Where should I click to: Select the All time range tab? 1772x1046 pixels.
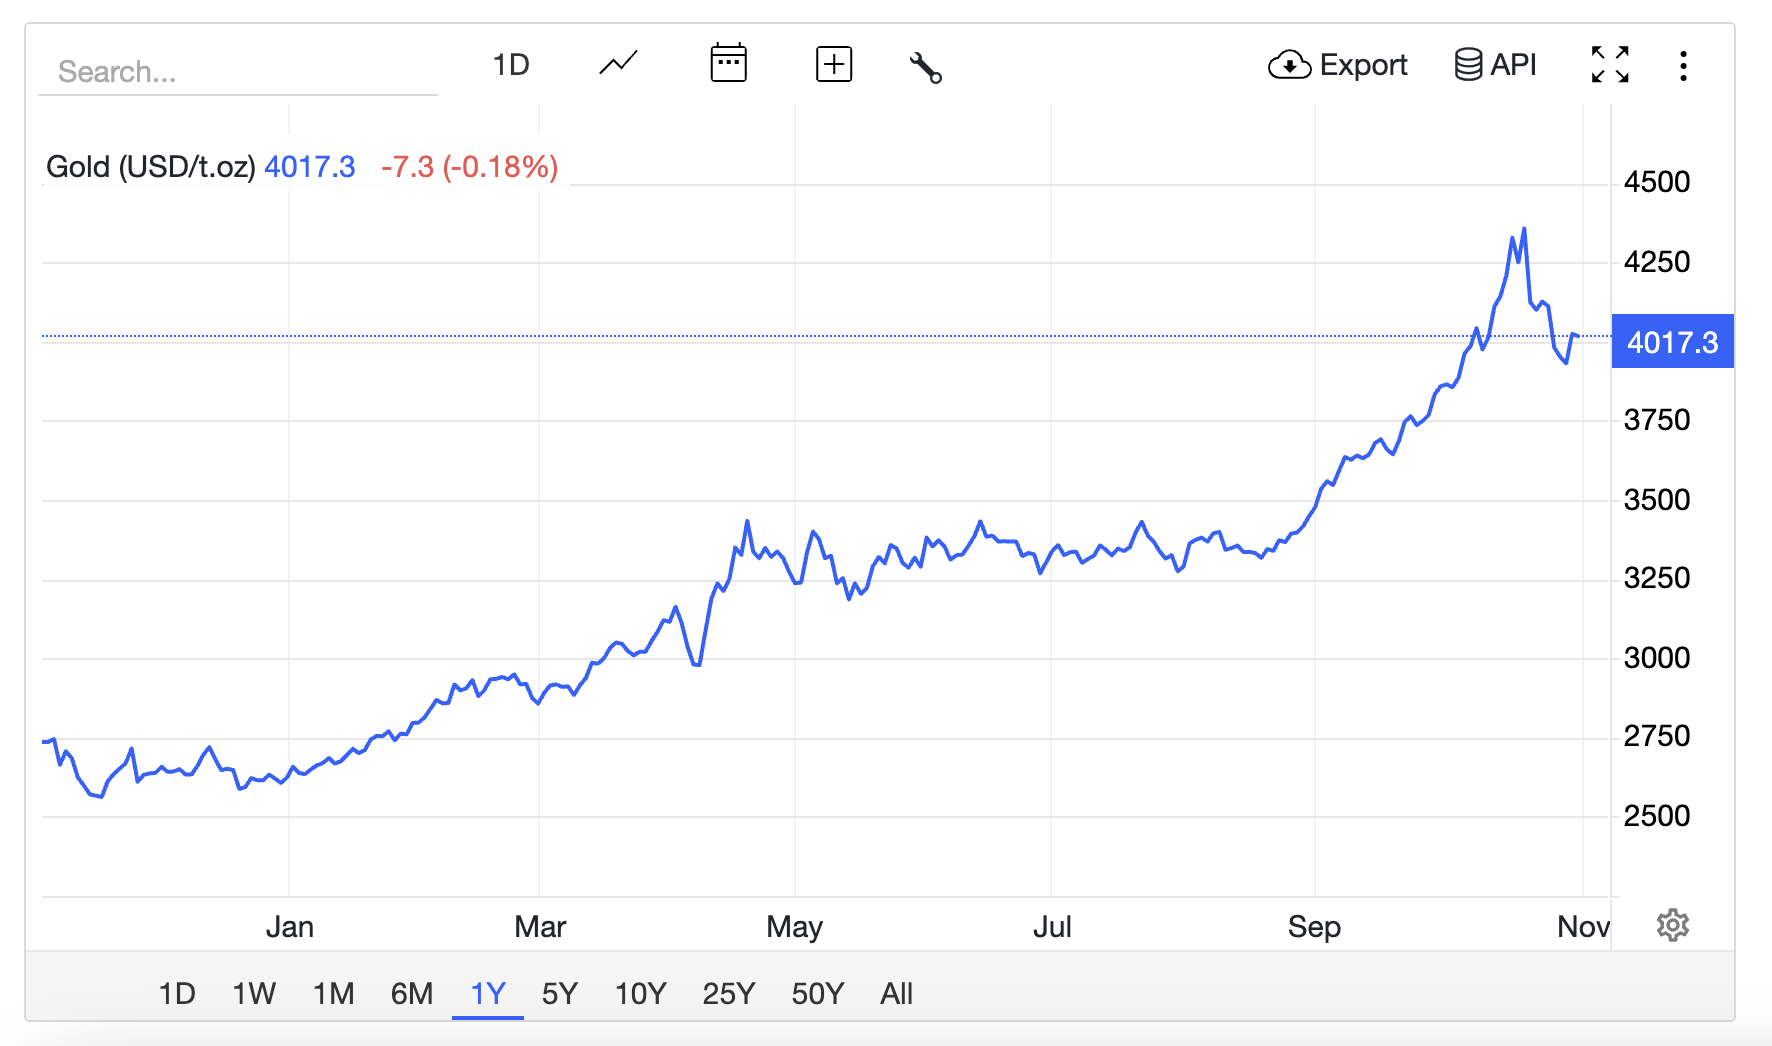(x=896, y=993)
